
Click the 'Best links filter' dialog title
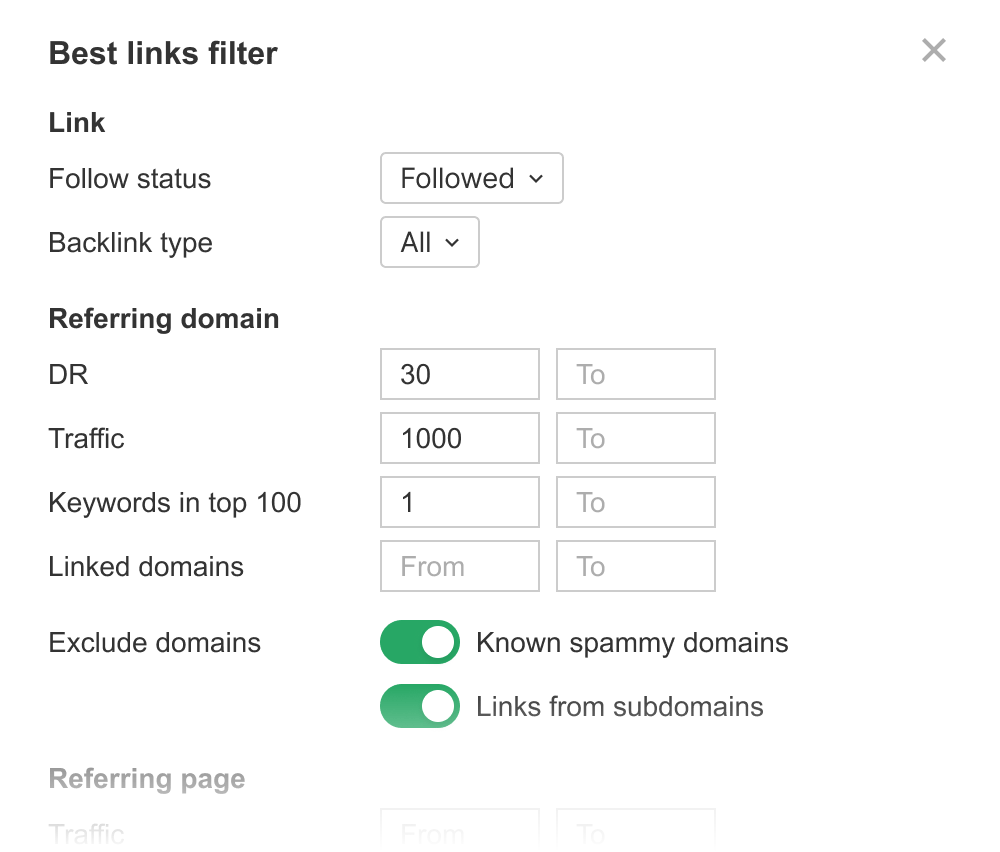(163, 53)
